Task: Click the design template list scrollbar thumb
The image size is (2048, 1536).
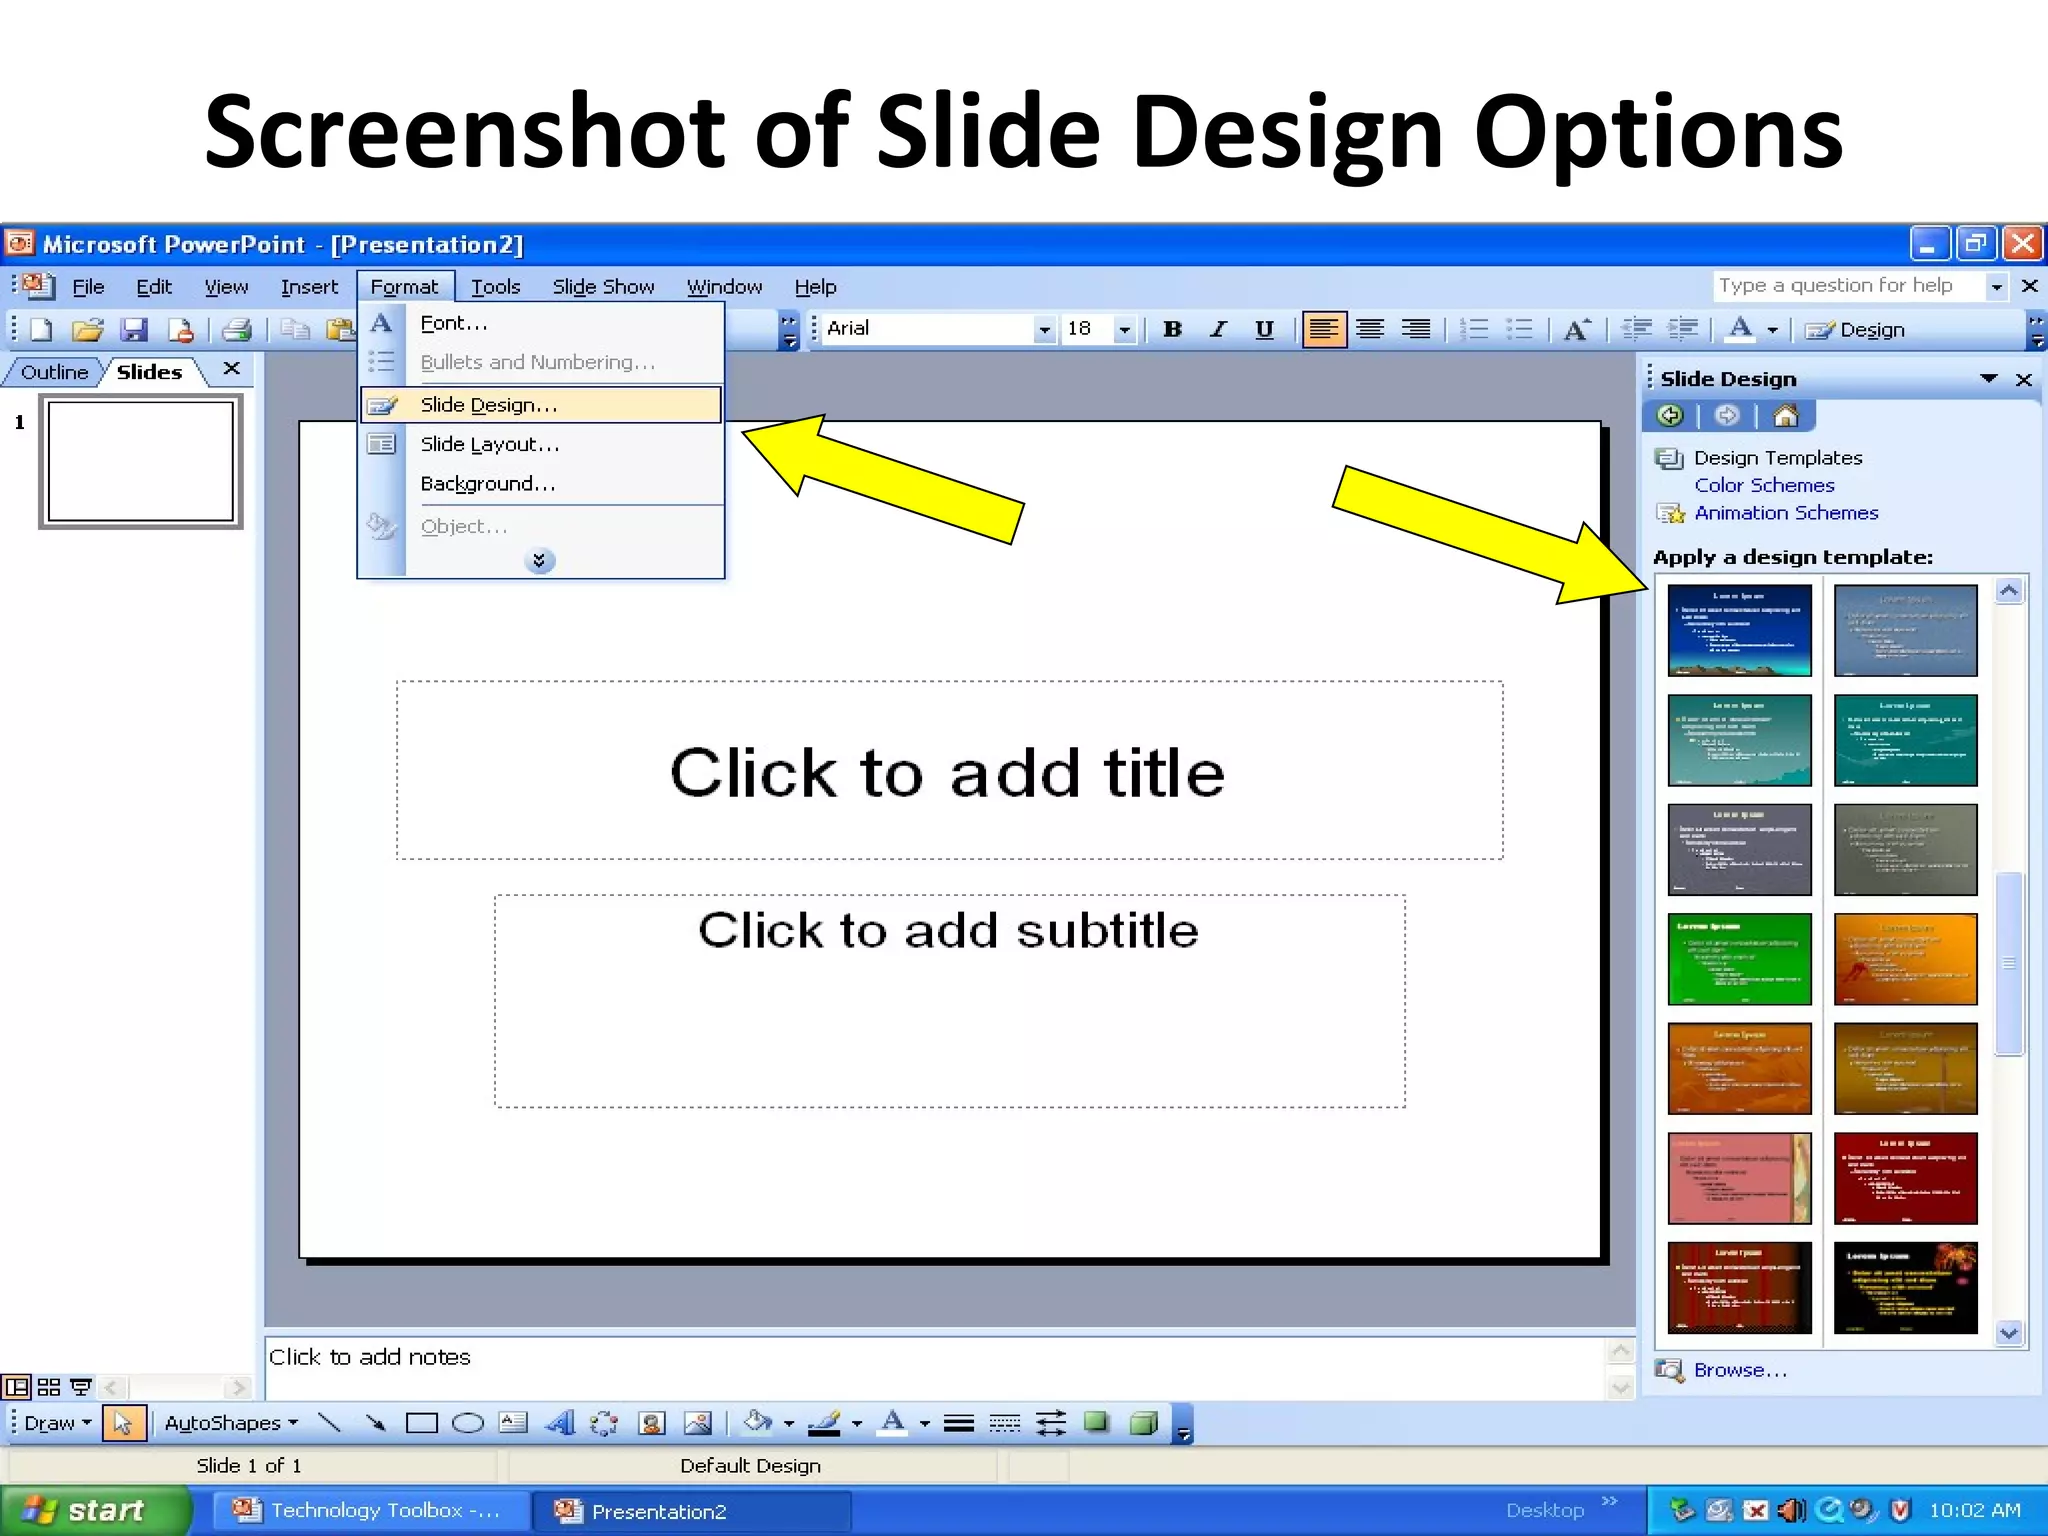Action: click(2009, 964)
